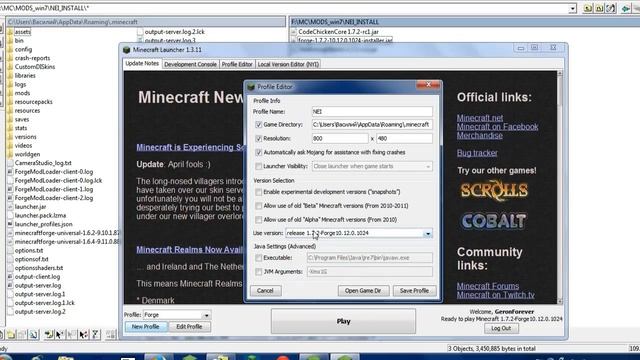Click the yellow folder icon in bottom file toolbar

tap(10, 335)
